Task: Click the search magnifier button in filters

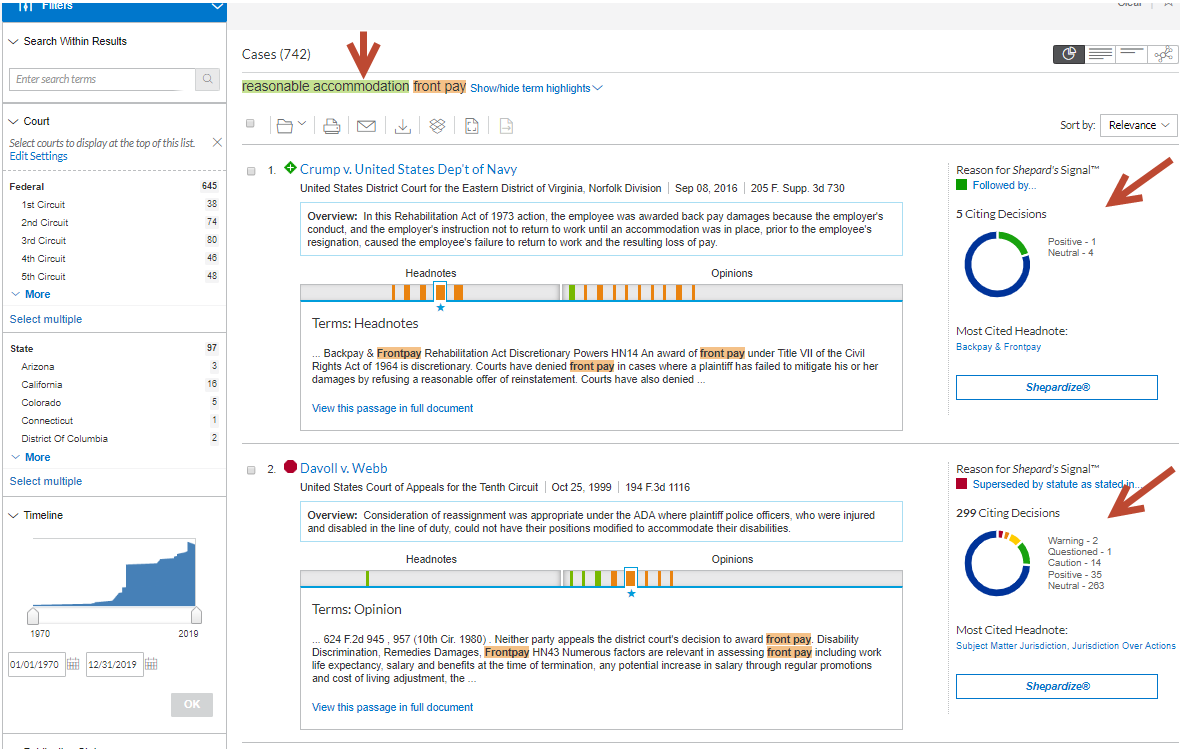Action: [x=208, y=79]
